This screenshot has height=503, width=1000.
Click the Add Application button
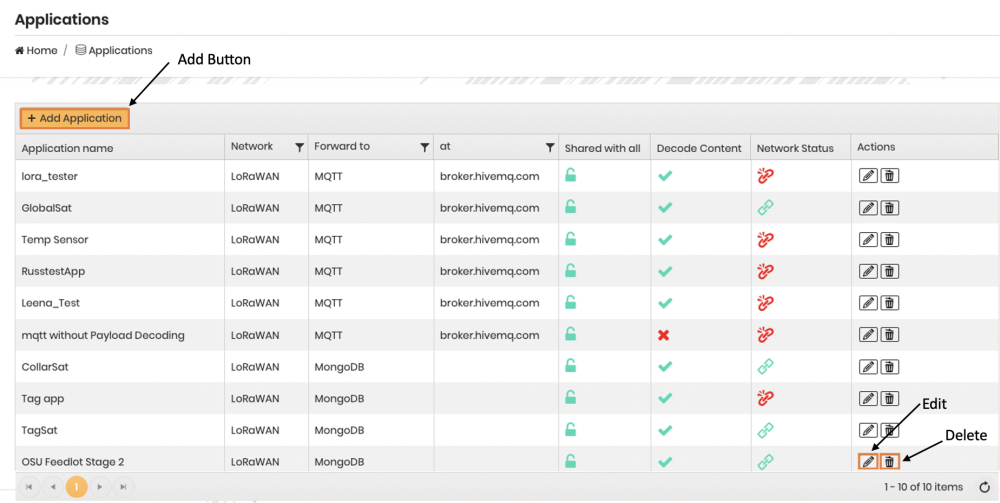(75, 118)
